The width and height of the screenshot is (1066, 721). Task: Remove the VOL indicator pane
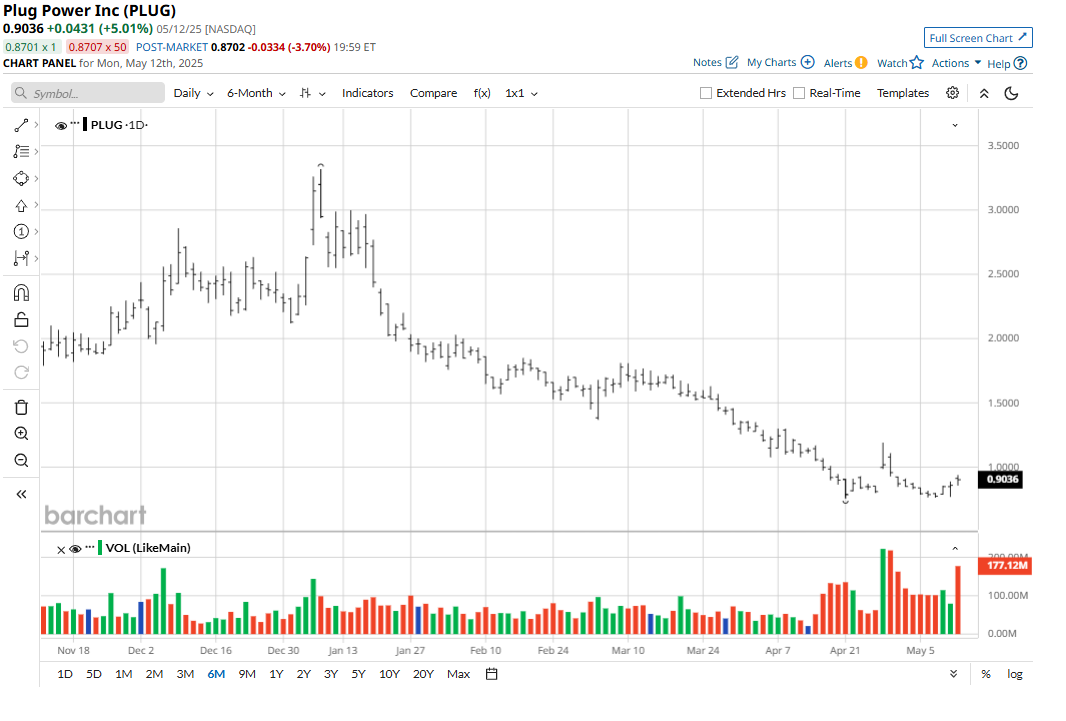pos(61,549)
